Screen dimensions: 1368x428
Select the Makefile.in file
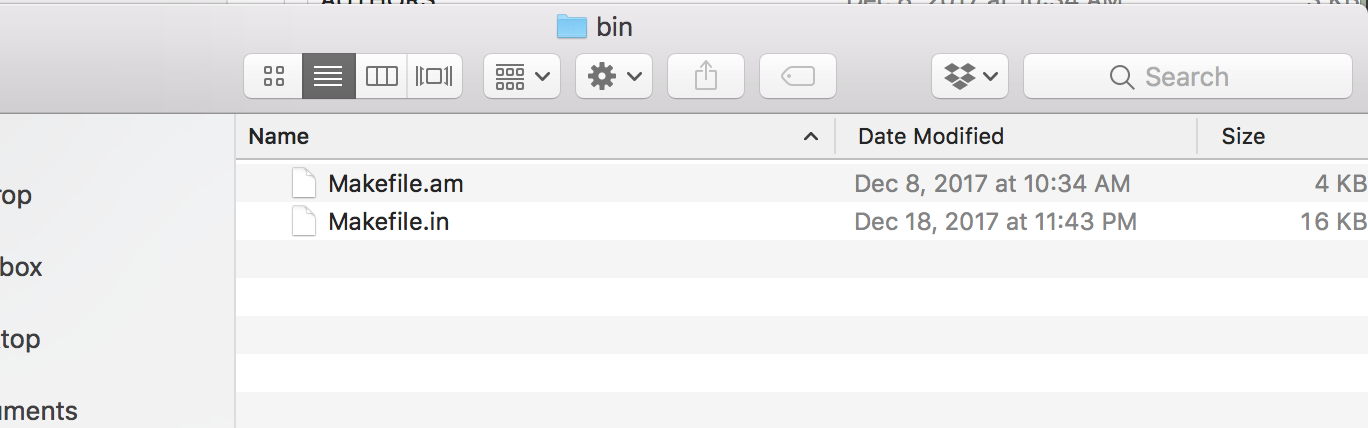(389, 222)
